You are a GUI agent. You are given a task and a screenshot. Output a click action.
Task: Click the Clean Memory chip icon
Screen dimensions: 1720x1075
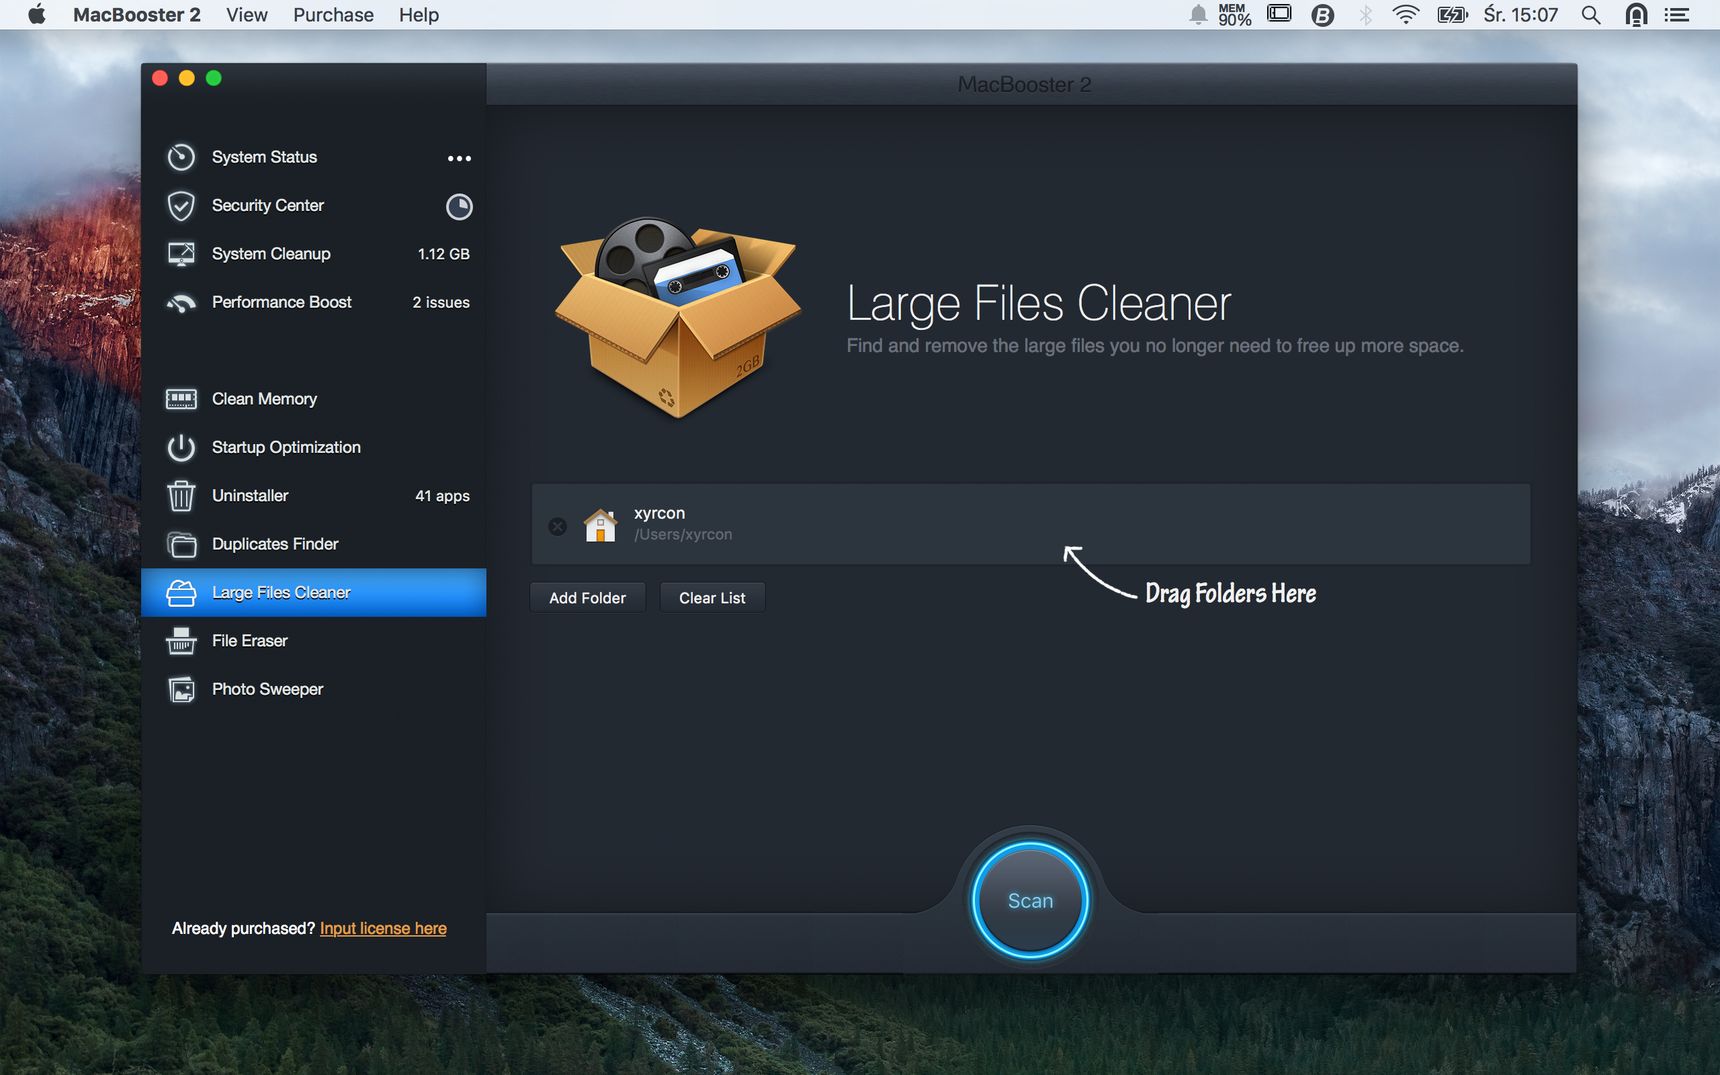pyautogui.click(x=181, y=399)
